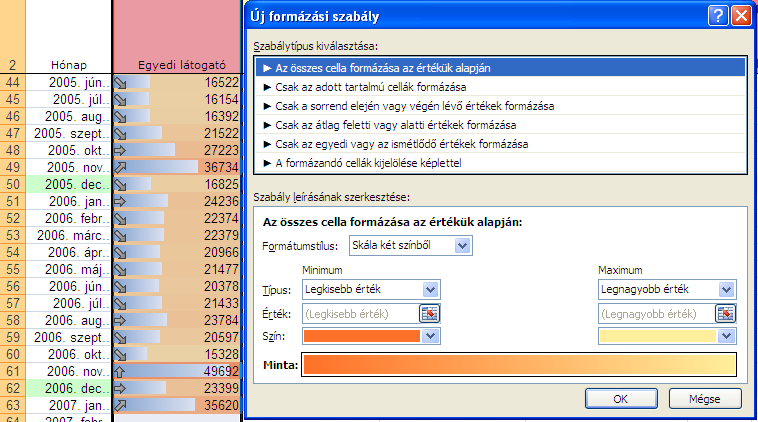Click the cell with value 20597
The width and height of the screenshot is (758, 422).
click(x=177, y=337)
